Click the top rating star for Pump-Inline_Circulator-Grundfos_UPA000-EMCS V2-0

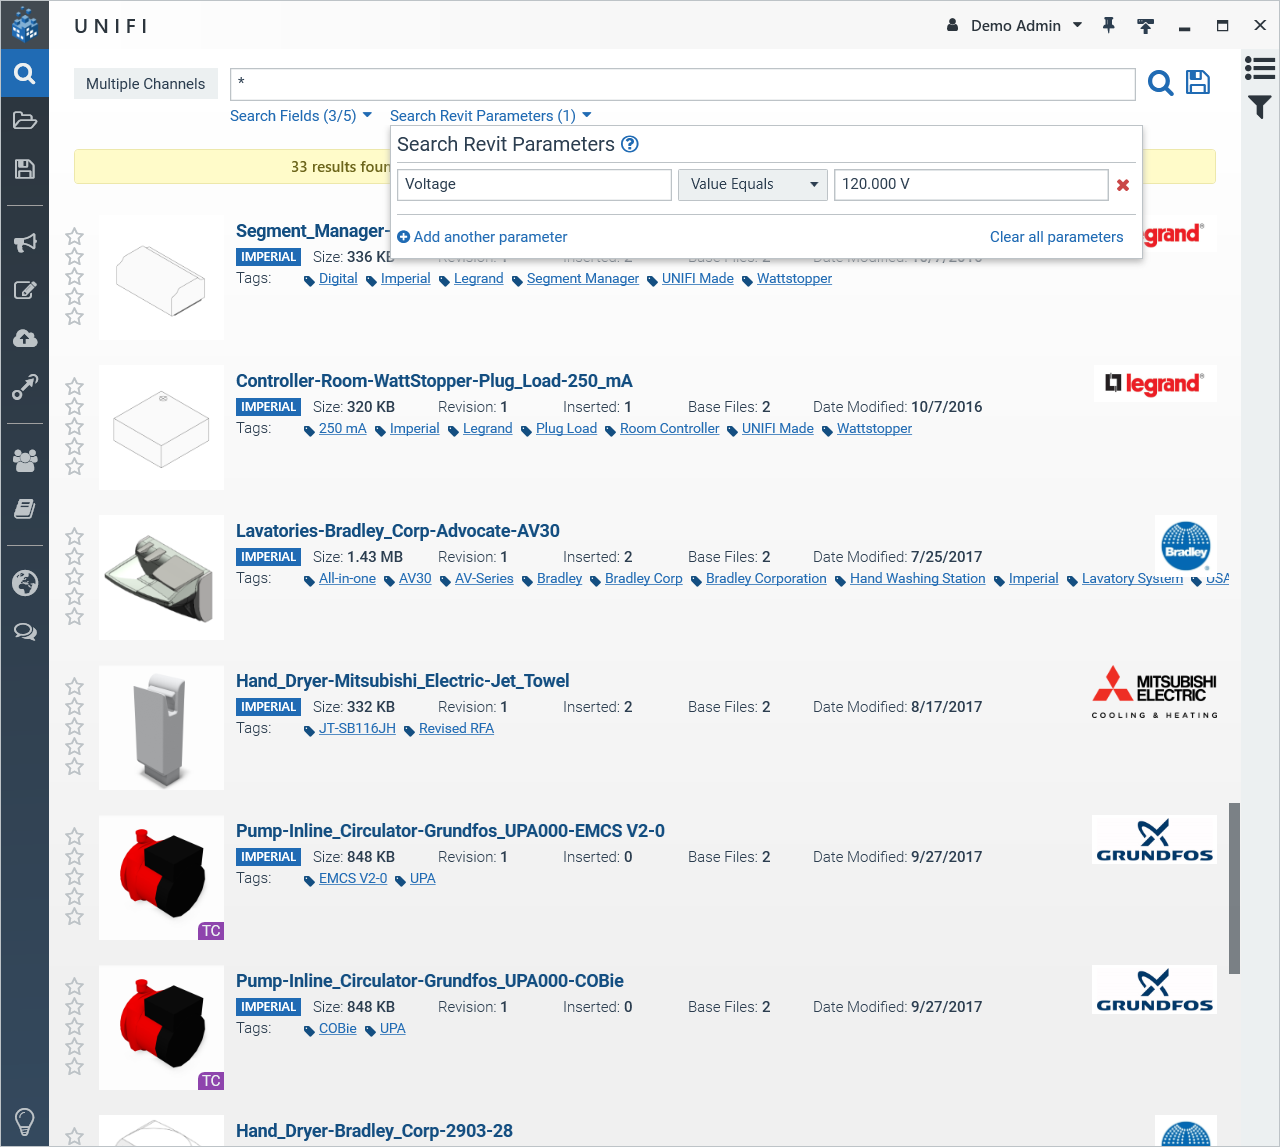coord(74,837)
